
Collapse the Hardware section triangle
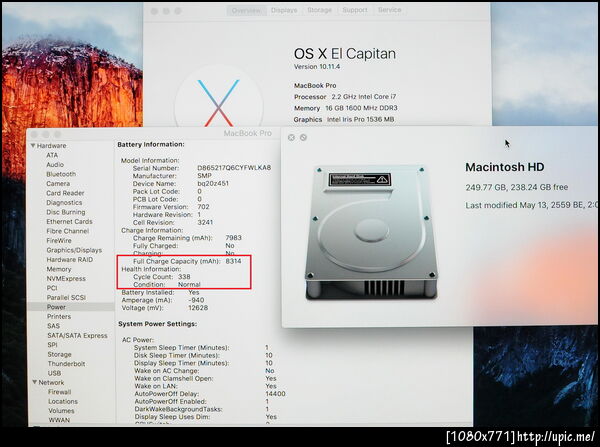pyautogui.click(x=33, y=145)
